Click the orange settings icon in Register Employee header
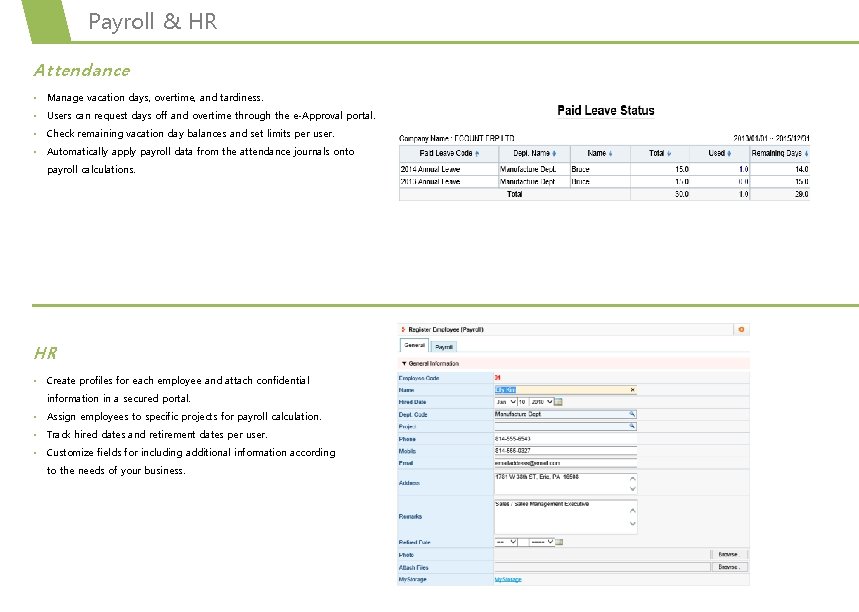 (x=741, y=329)
